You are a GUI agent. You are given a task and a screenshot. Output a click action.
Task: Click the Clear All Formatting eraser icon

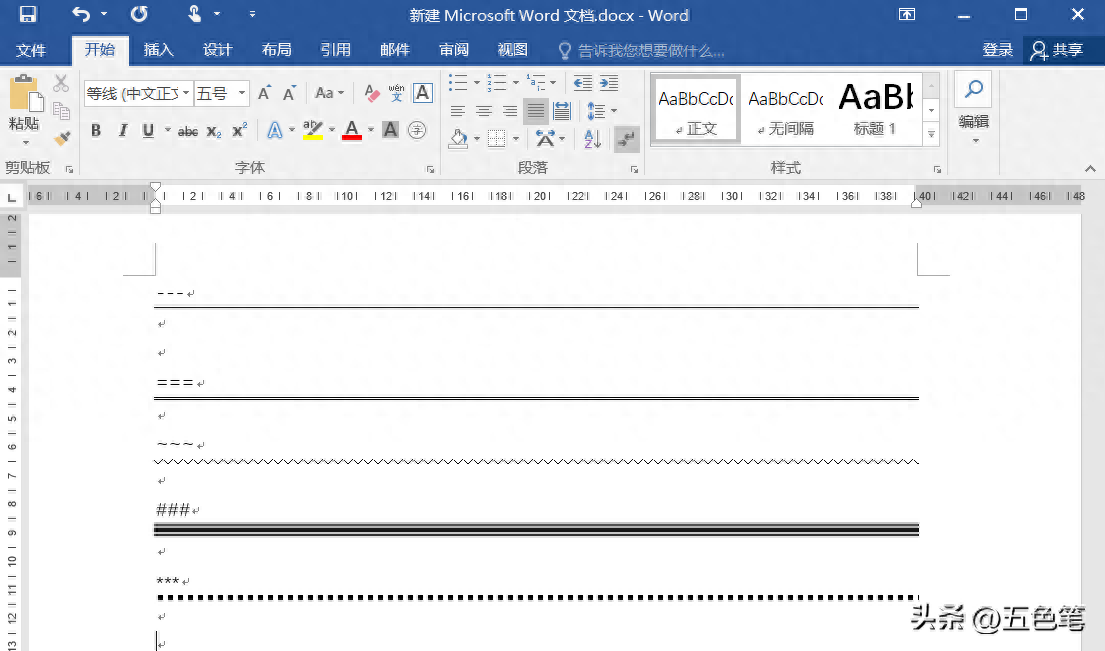pos(371,94)
